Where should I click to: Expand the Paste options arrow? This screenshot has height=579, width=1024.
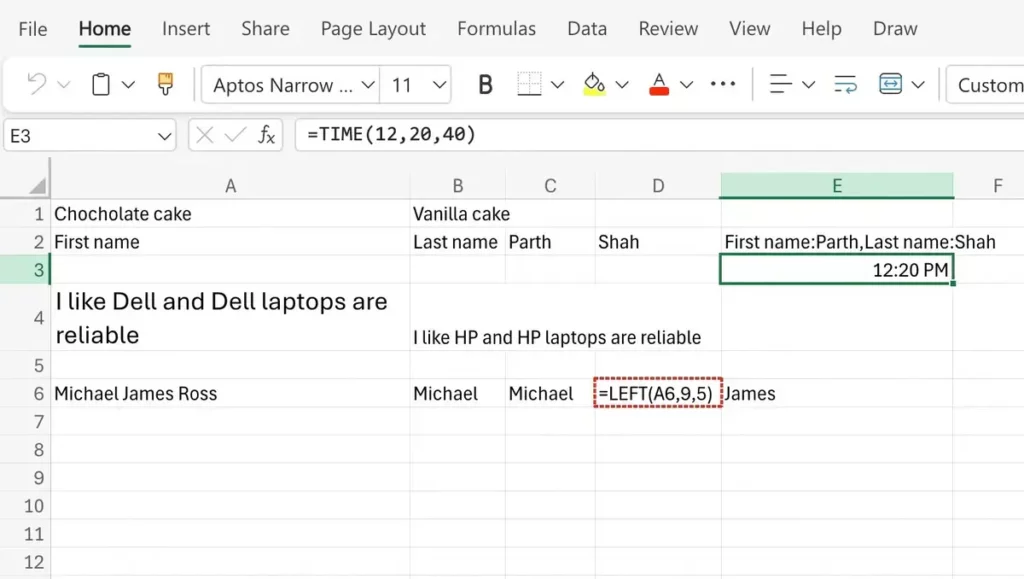[128, 84]
